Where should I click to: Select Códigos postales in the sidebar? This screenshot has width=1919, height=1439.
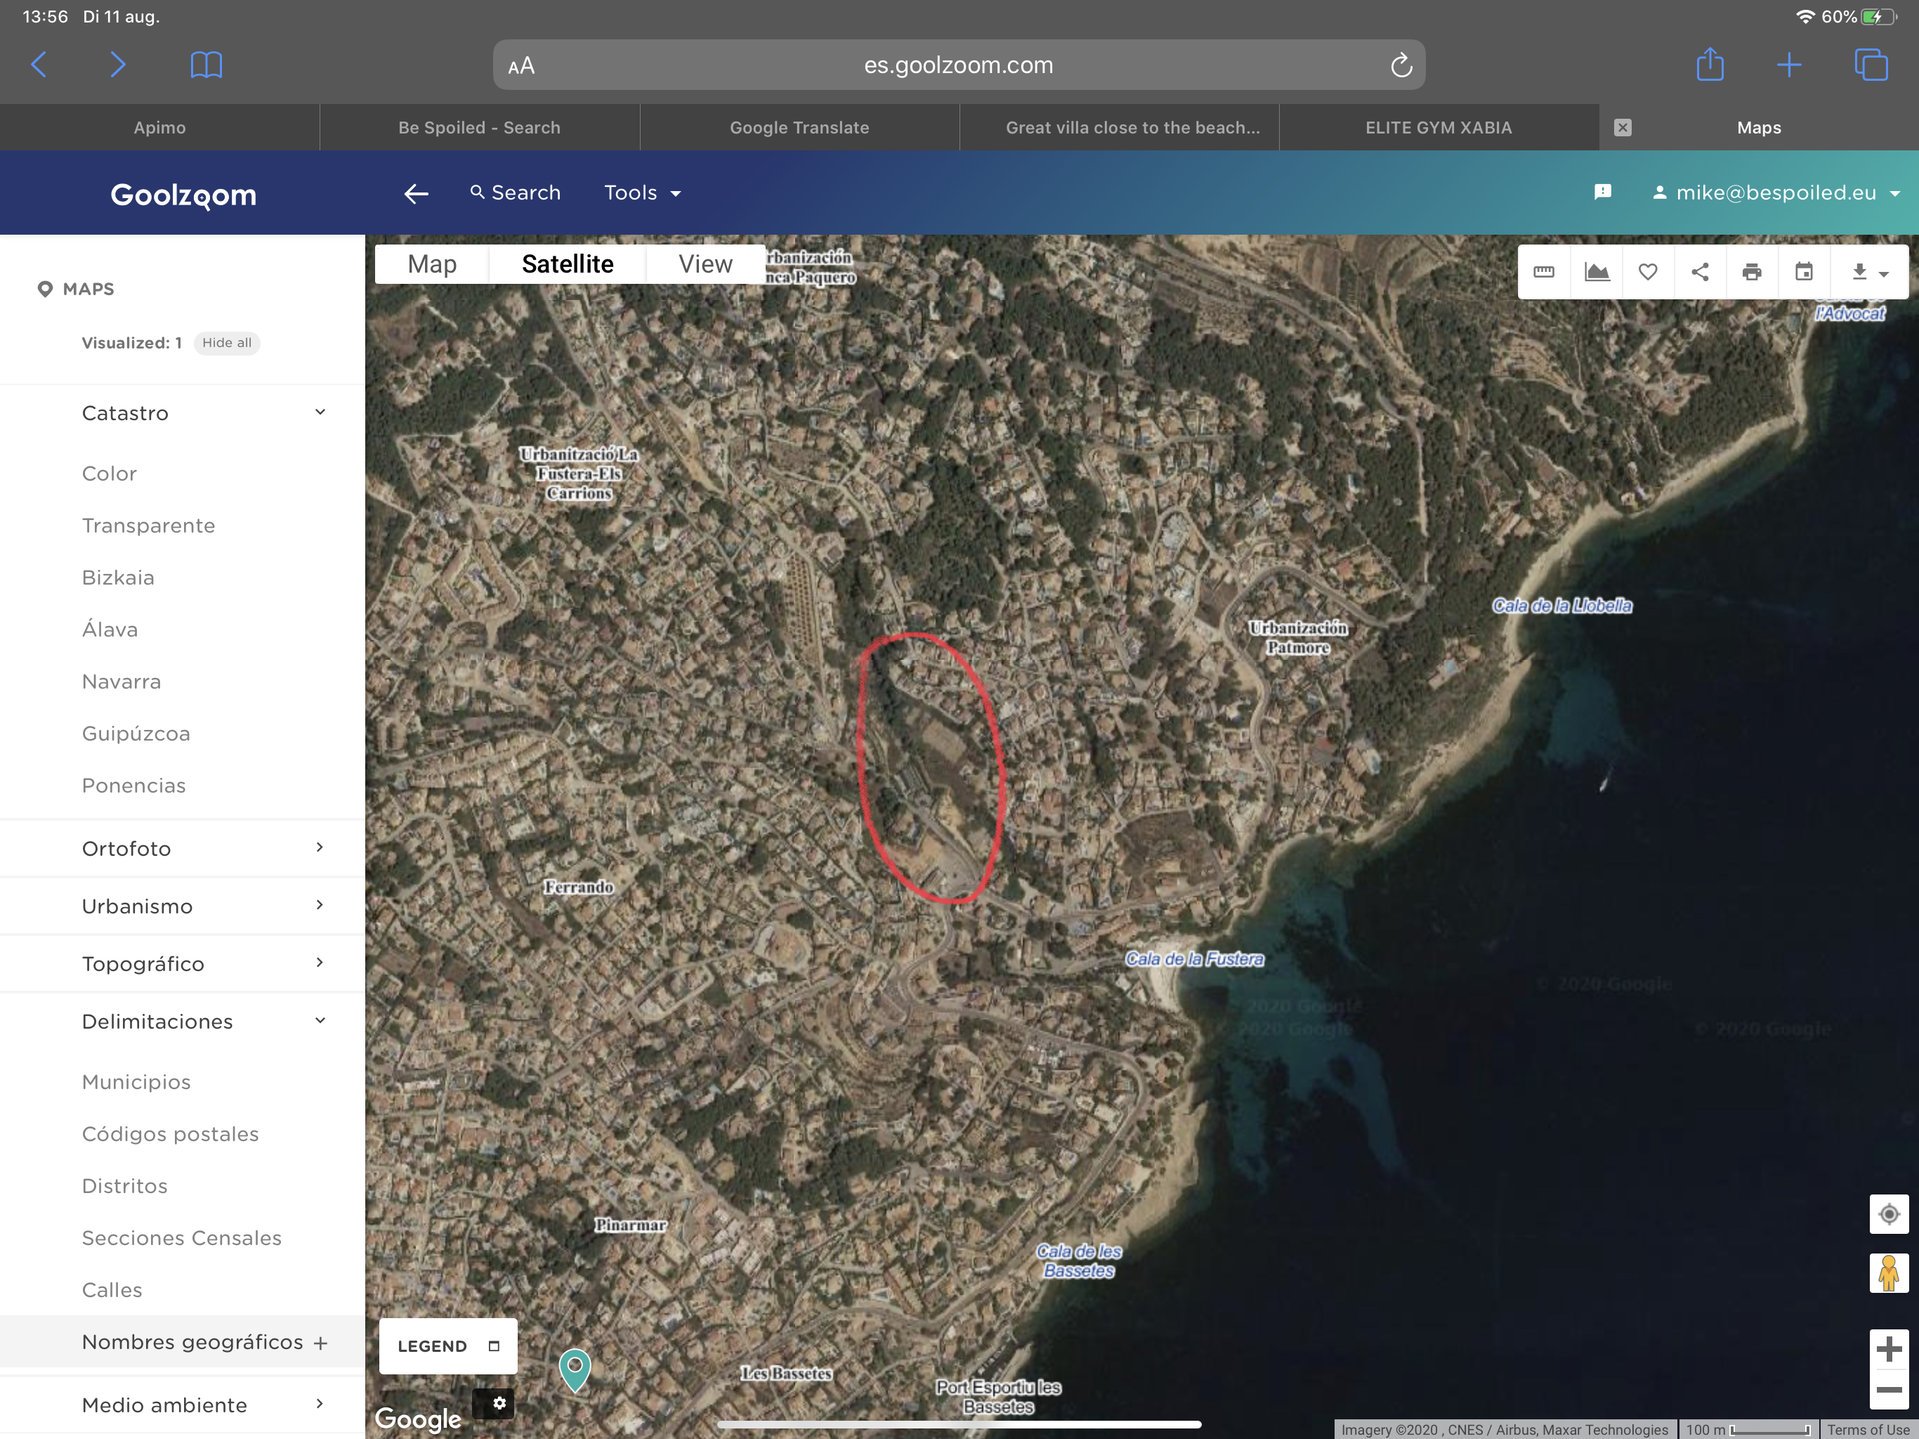pyautogui.click(x=170, y=1133)
